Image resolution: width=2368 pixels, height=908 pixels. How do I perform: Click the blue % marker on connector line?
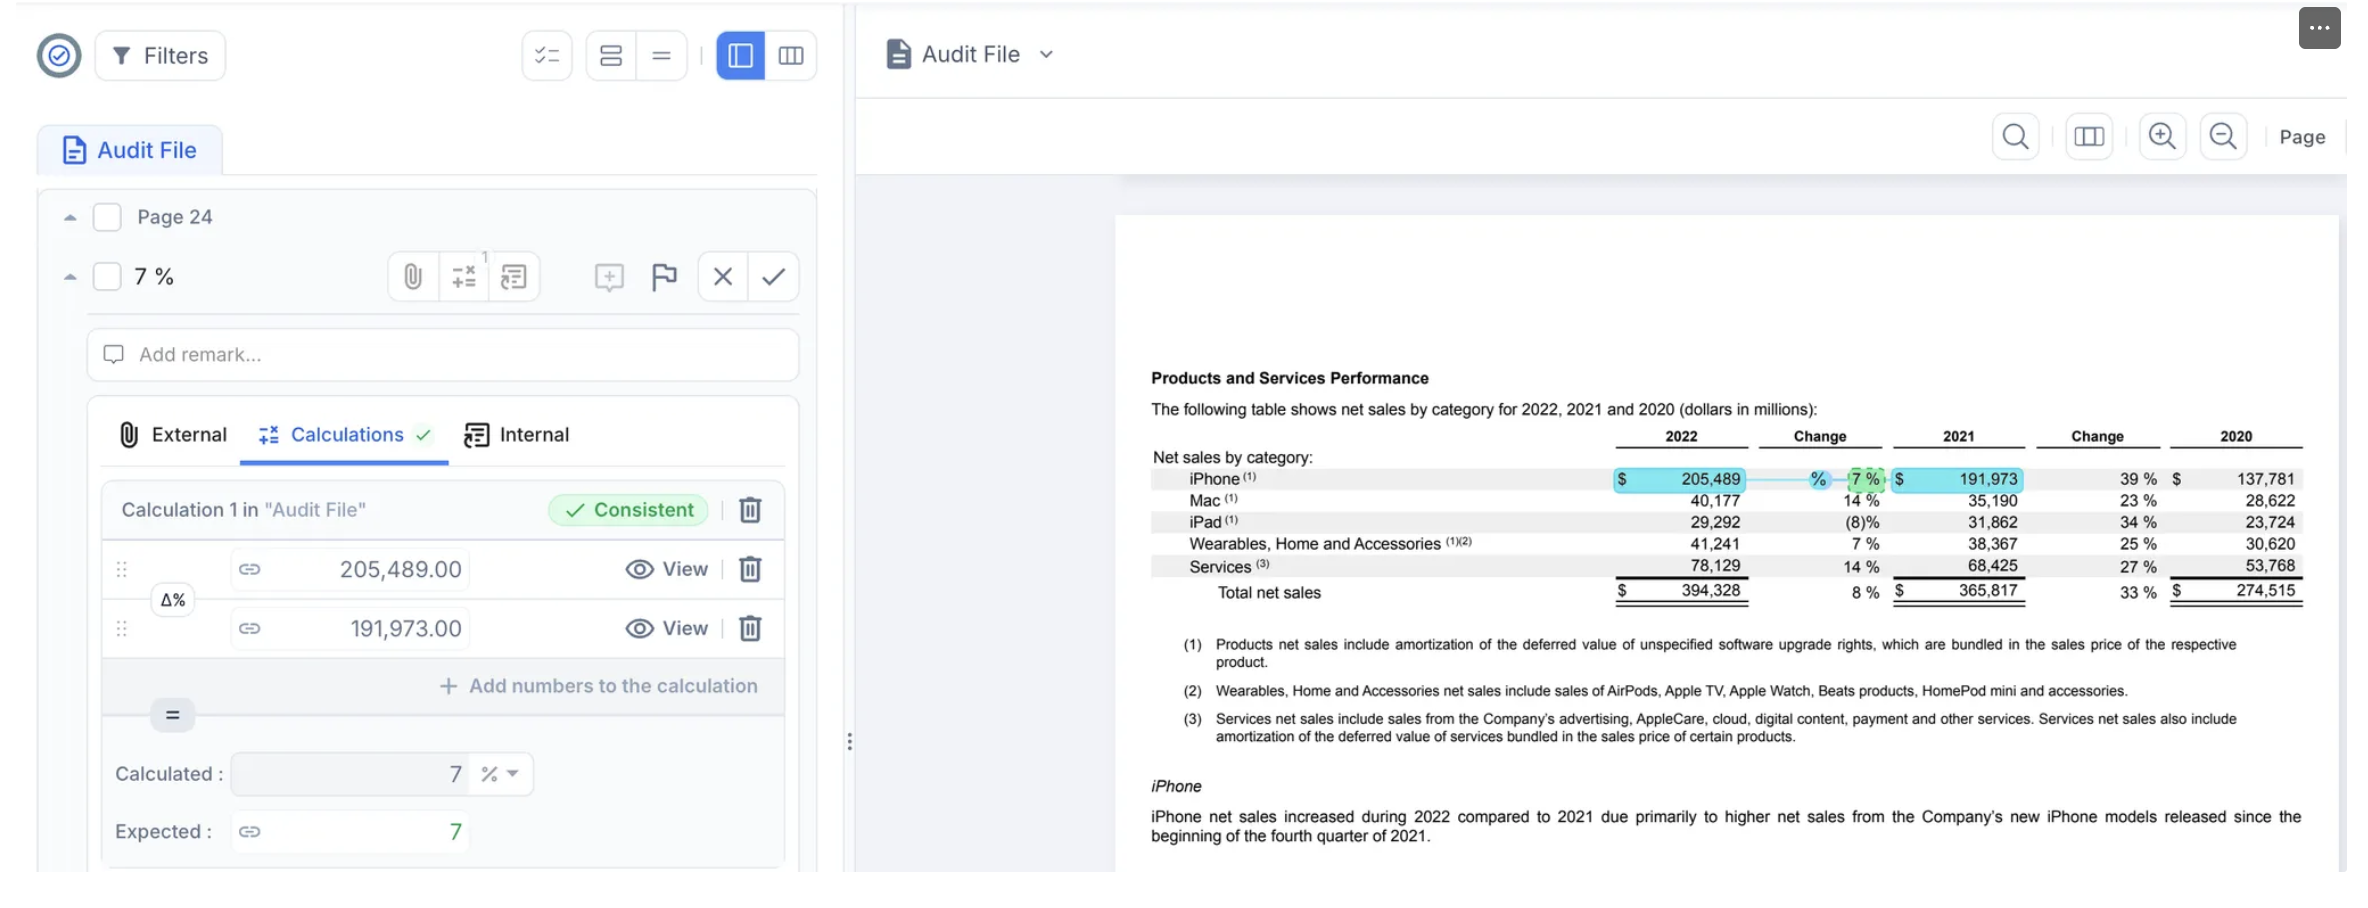[1818, 480]
